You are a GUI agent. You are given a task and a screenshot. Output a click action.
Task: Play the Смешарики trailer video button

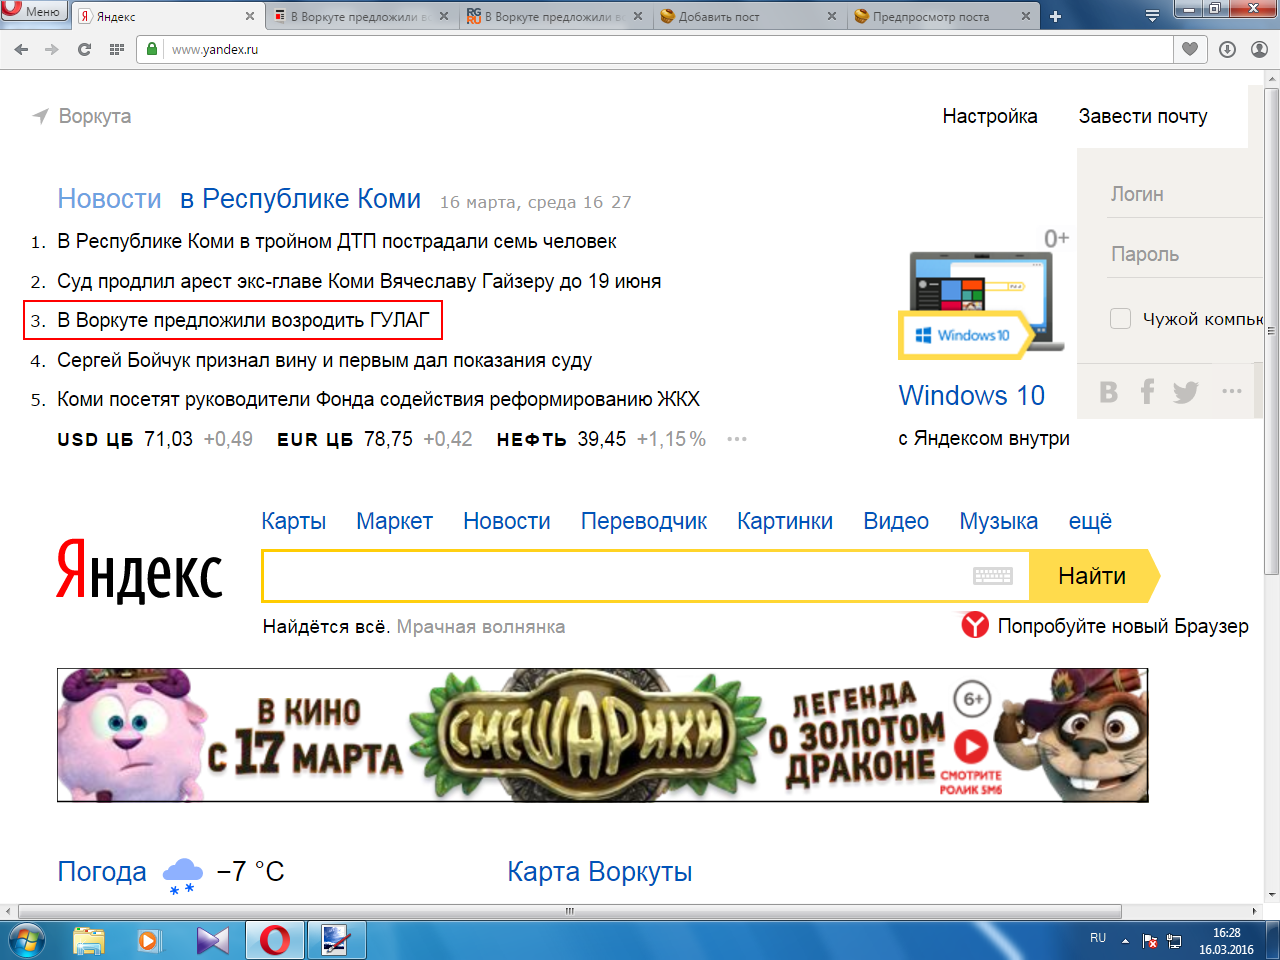pyautogui.click(x=971, y=746)
